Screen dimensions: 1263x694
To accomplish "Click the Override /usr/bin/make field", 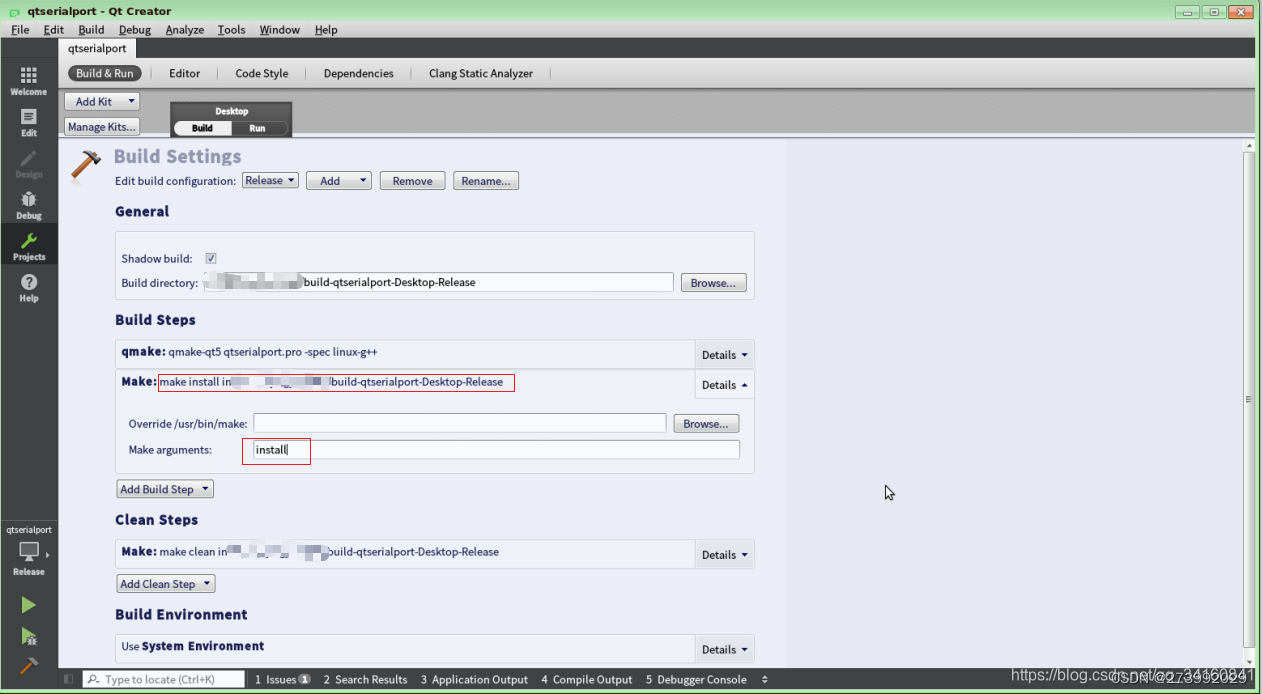I will coord(459,423).
